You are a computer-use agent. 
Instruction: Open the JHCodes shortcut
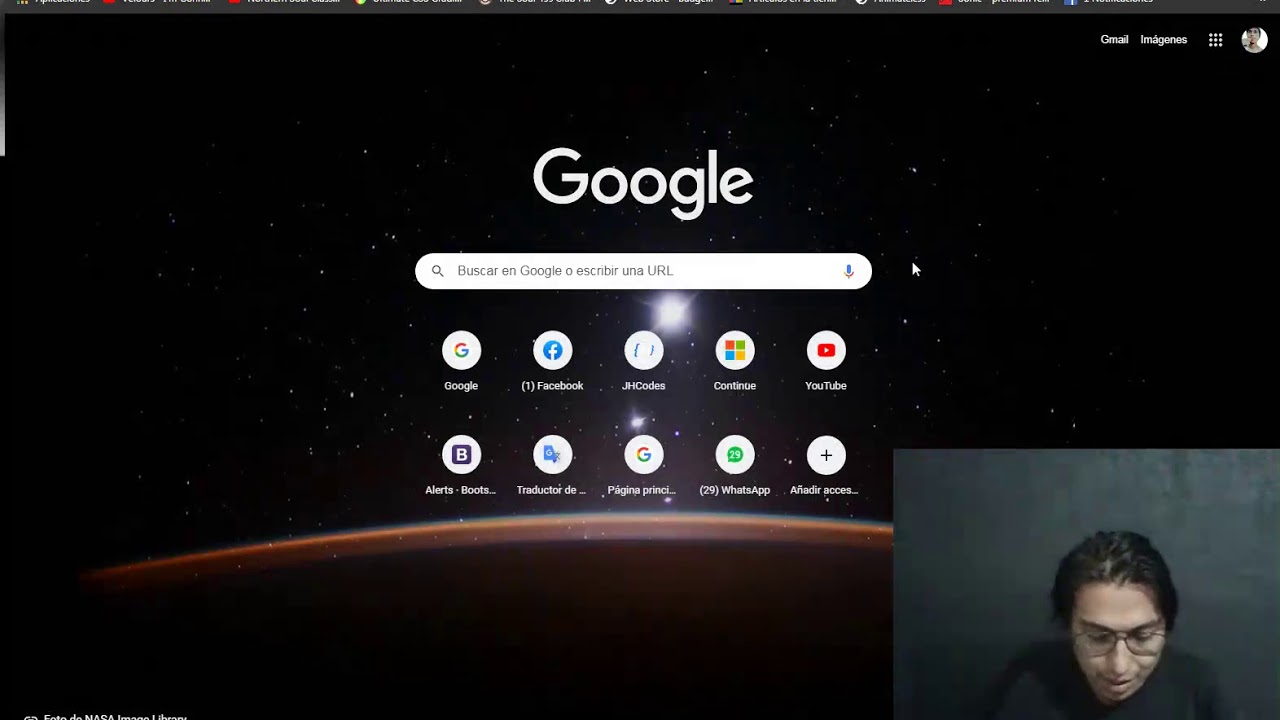643,351
